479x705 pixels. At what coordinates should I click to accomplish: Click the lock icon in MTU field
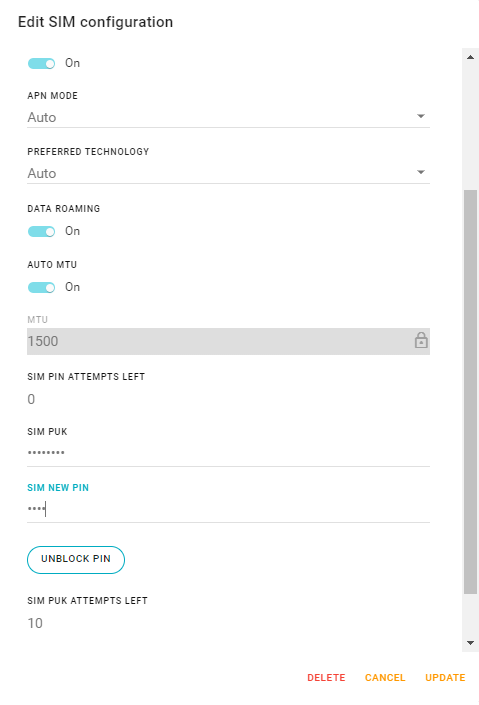[421, 340]
